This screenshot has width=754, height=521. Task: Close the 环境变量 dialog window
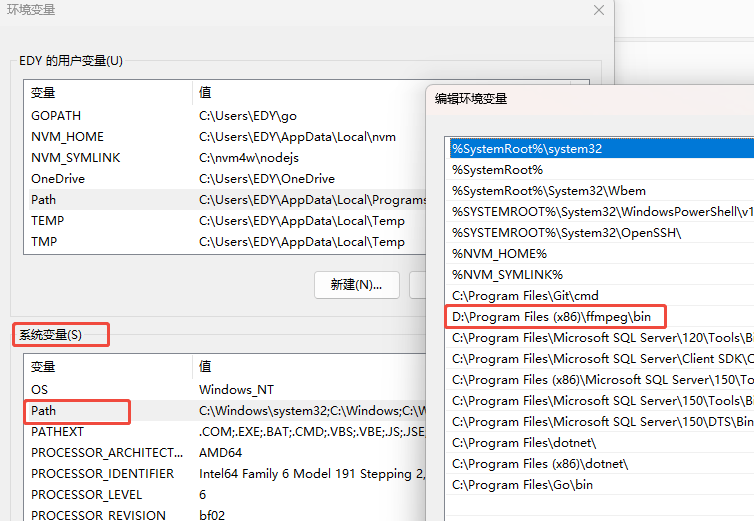tap(598, 10)
